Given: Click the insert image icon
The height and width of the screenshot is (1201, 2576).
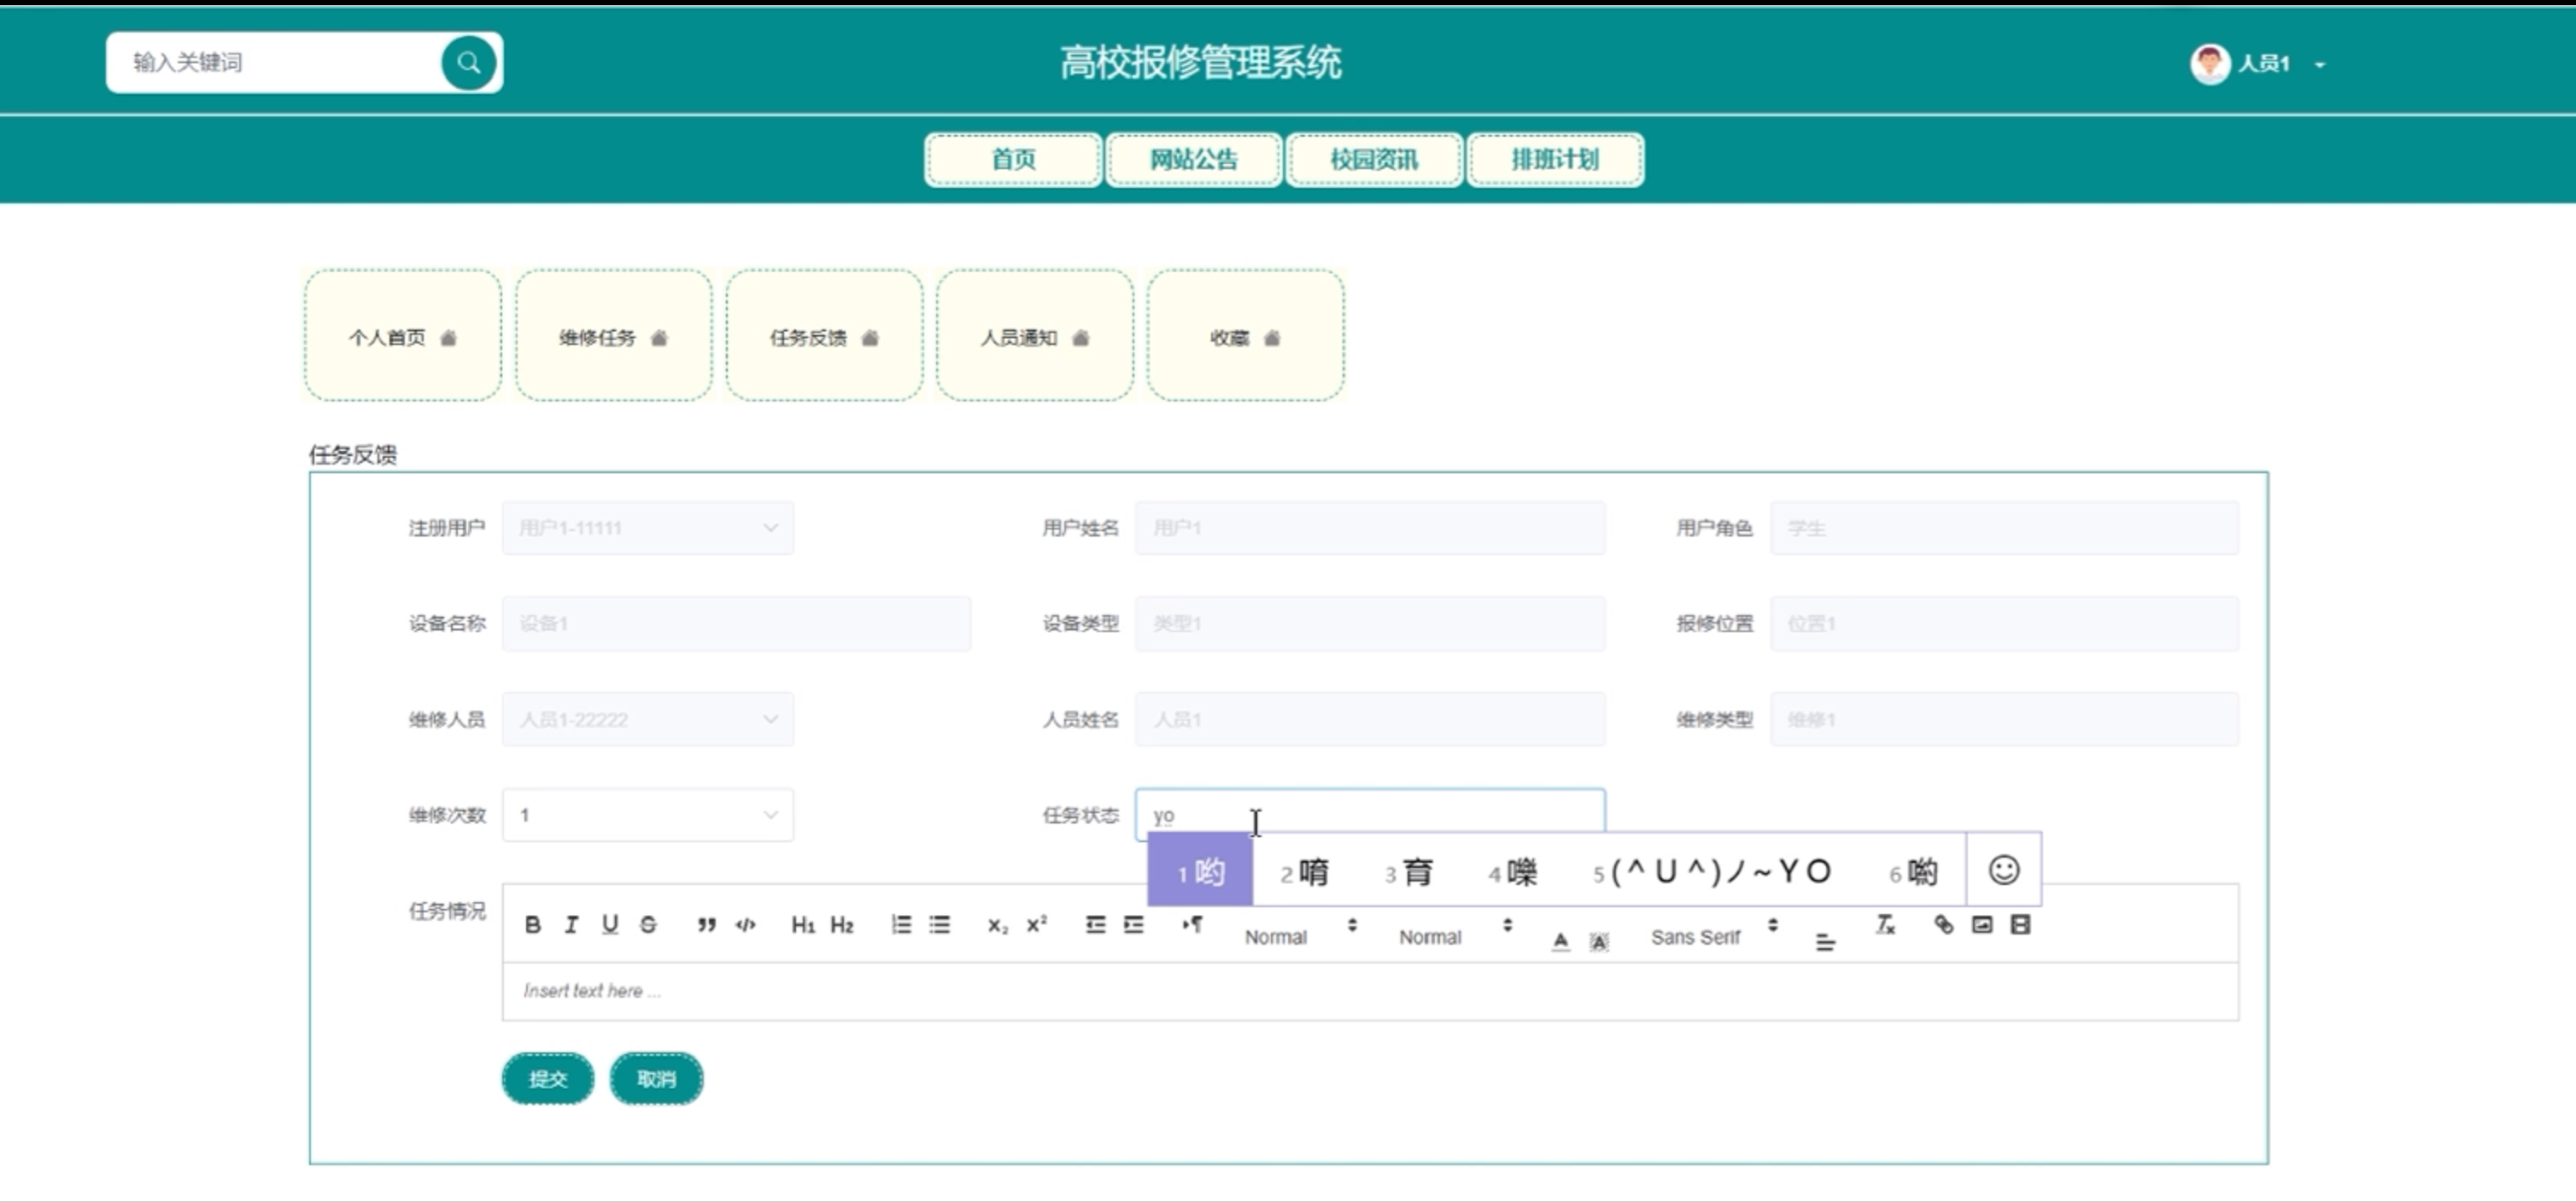Looking at the screenshot, I should [1982, 925].
